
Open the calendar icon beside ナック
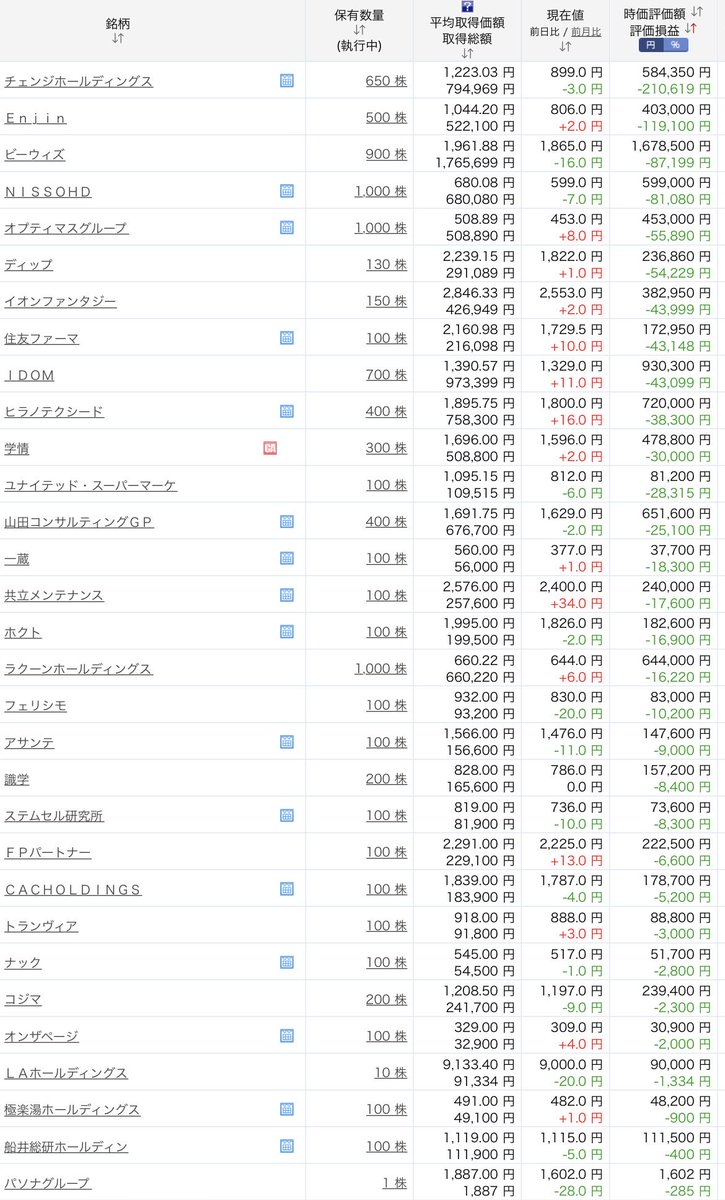286,962
